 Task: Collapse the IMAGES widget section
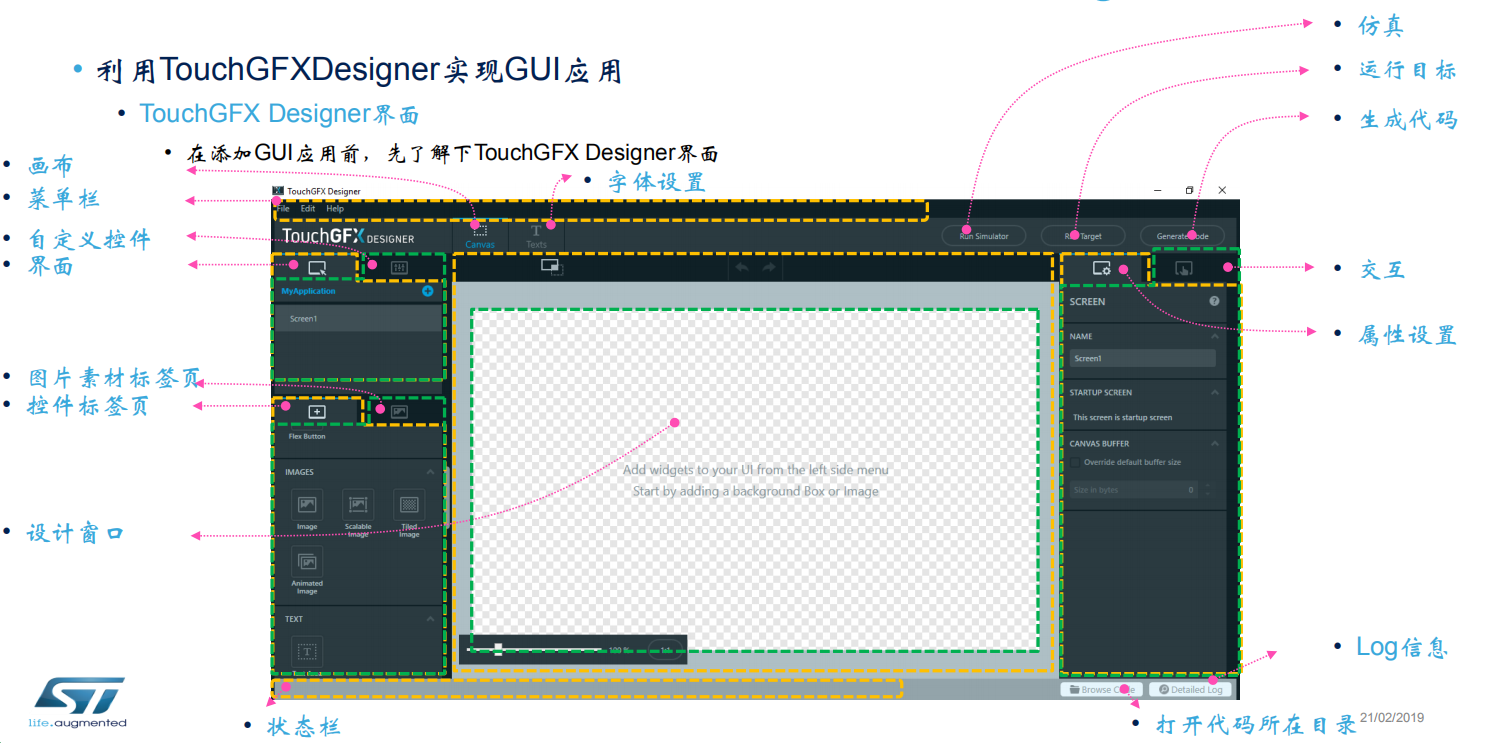[x=431, y=472]
